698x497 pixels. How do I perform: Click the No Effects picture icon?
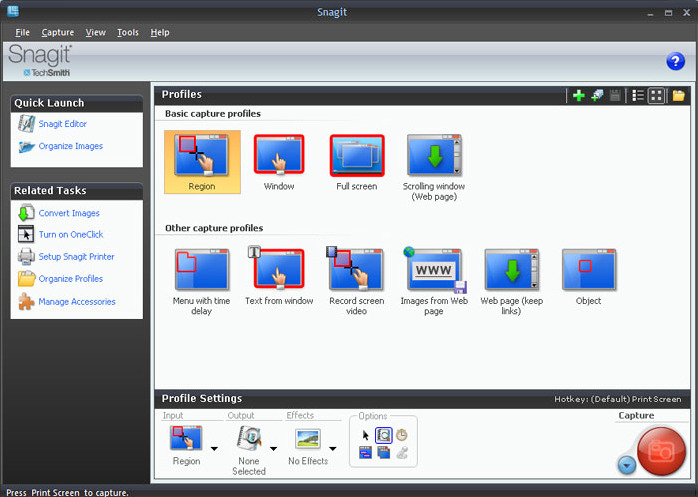(308, 439)
